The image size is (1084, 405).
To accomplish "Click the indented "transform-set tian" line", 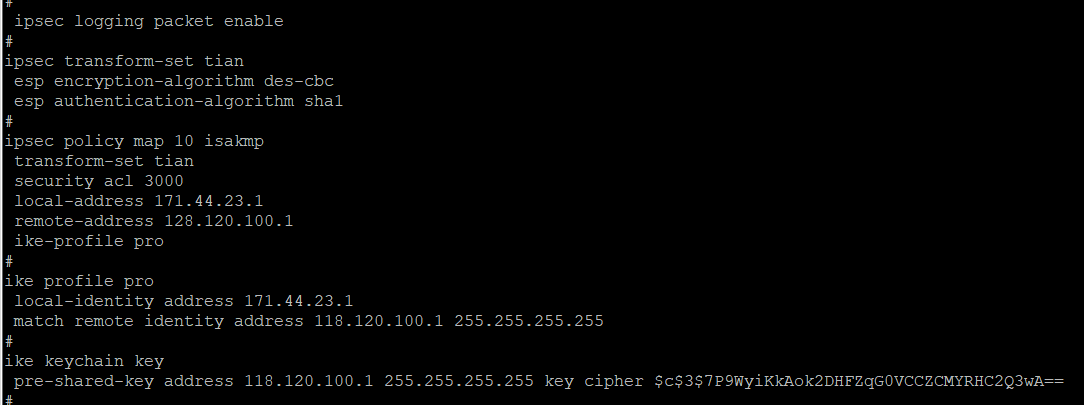I will pos(104,161).
